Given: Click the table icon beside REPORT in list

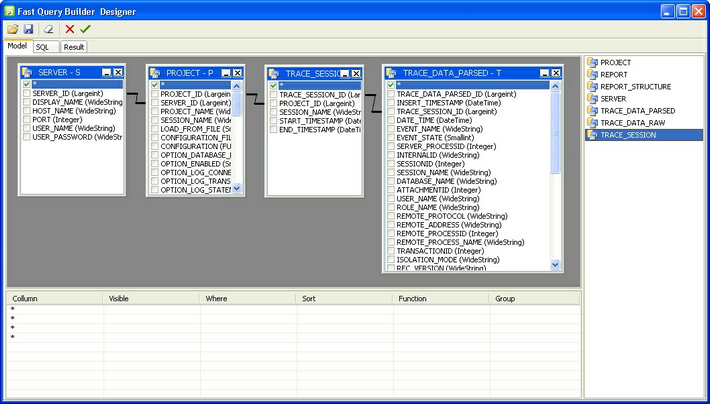Looking at the screenshot, I should point(592,75).
